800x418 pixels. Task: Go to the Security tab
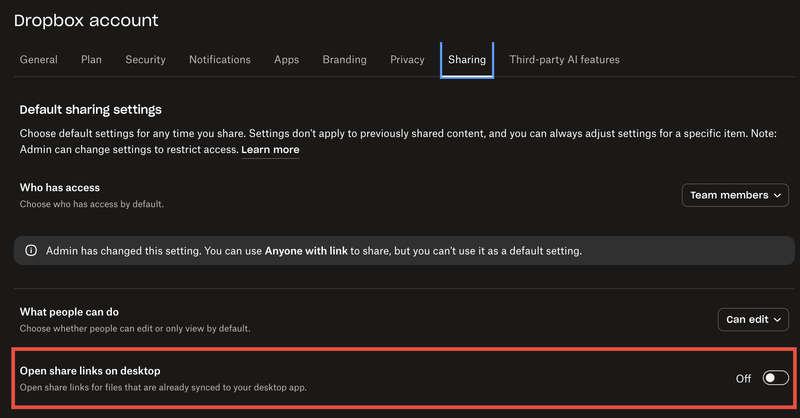tap(145, 60)
